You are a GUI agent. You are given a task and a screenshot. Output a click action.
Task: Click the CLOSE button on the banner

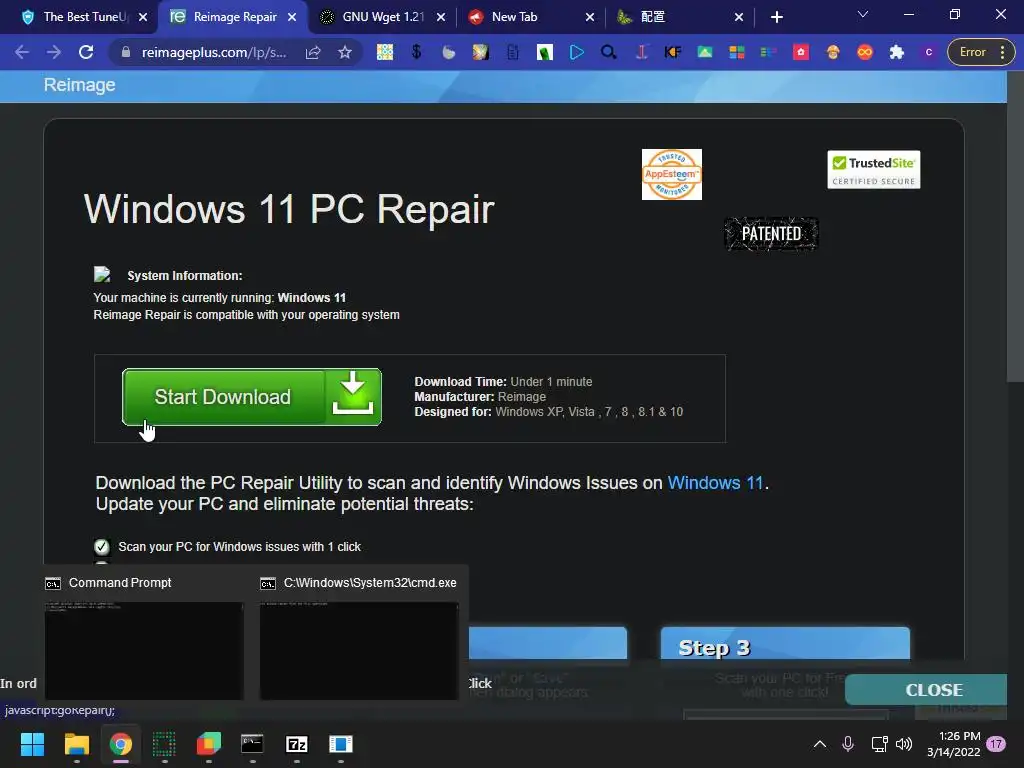[925, 690]
